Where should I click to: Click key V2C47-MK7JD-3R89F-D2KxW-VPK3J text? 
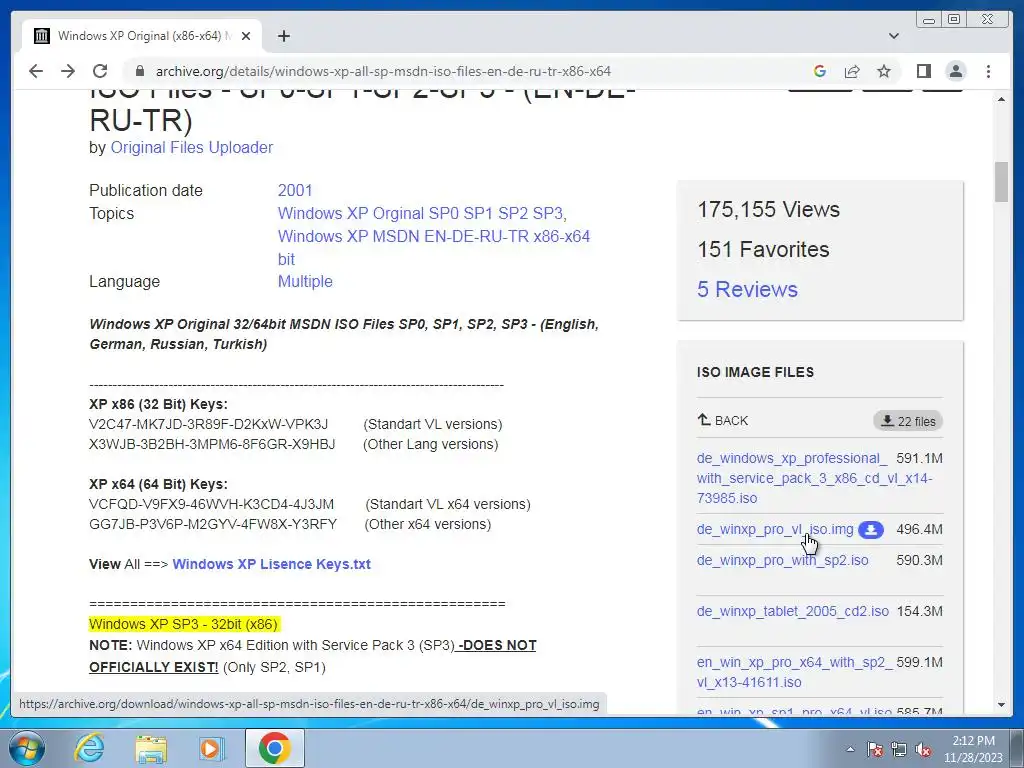pyautogui.click(x=208, y=424)
